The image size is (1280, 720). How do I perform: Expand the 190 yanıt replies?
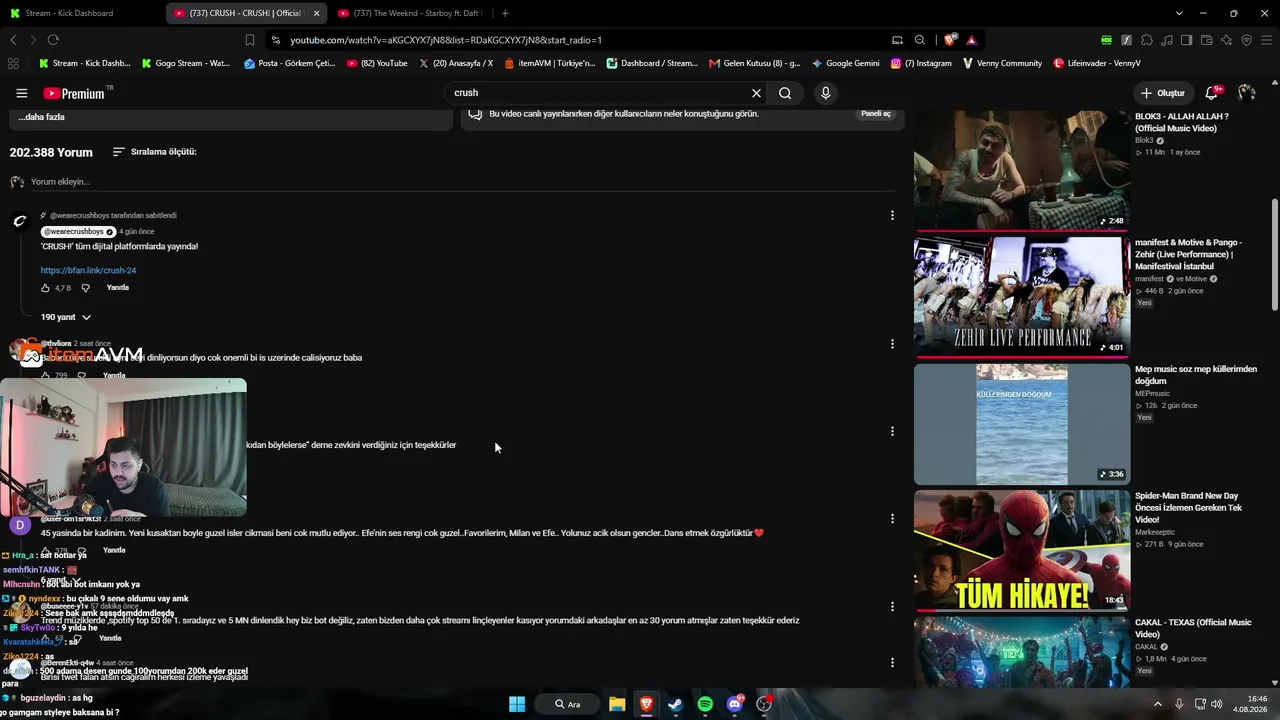coord(66,317)
